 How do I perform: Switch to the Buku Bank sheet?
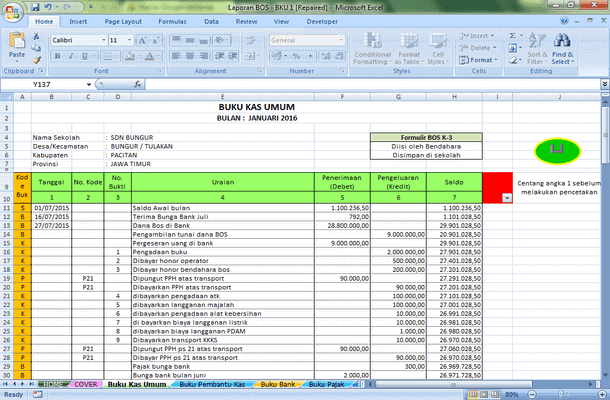(x=278, y=384)
